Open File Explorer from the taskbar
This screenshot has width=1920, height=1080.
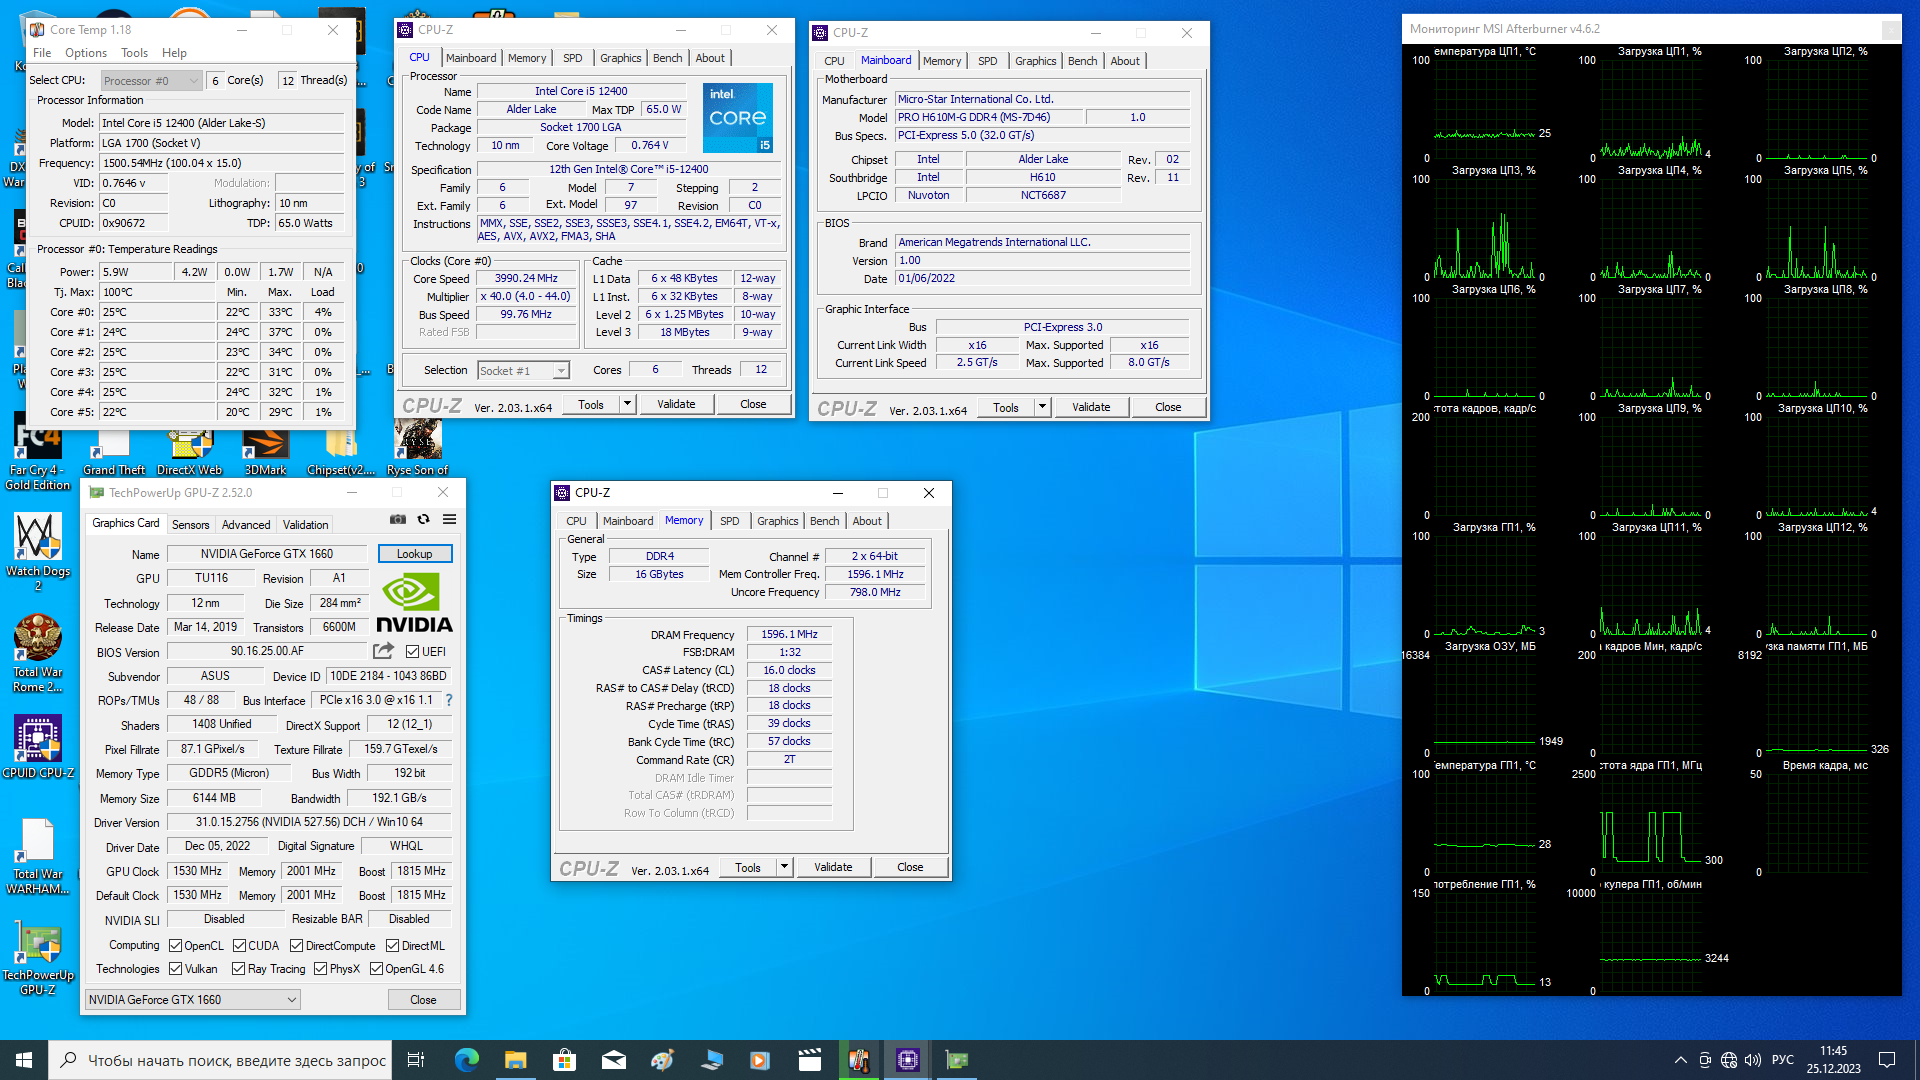[515, 1060]
